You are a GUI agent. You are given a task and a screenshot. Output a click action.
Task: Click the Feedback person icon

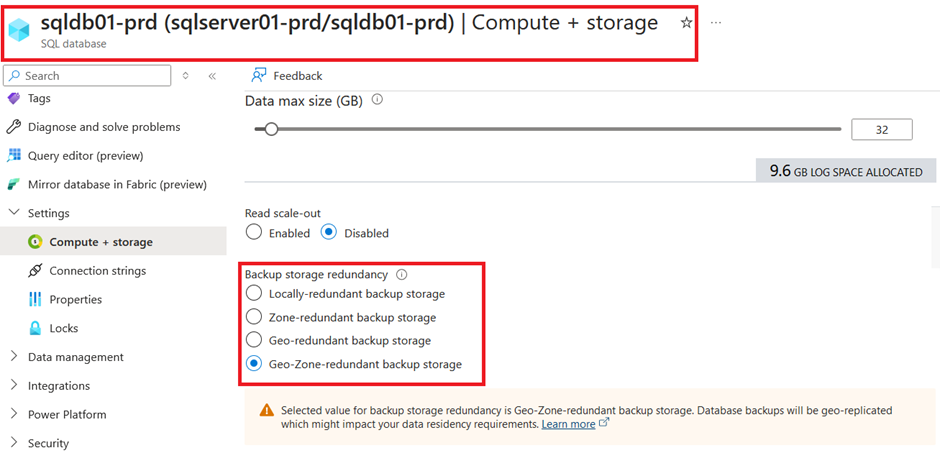(x=258, y=76)
